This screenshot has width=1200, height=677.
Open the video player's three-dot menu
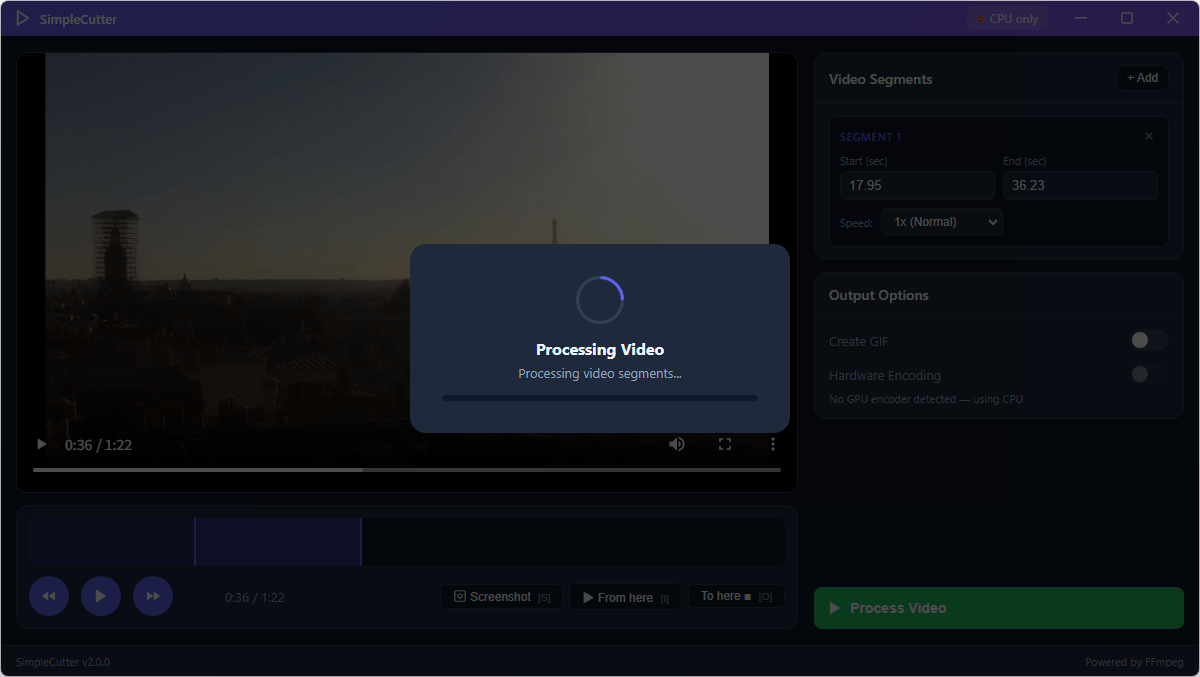click(773, 444)
